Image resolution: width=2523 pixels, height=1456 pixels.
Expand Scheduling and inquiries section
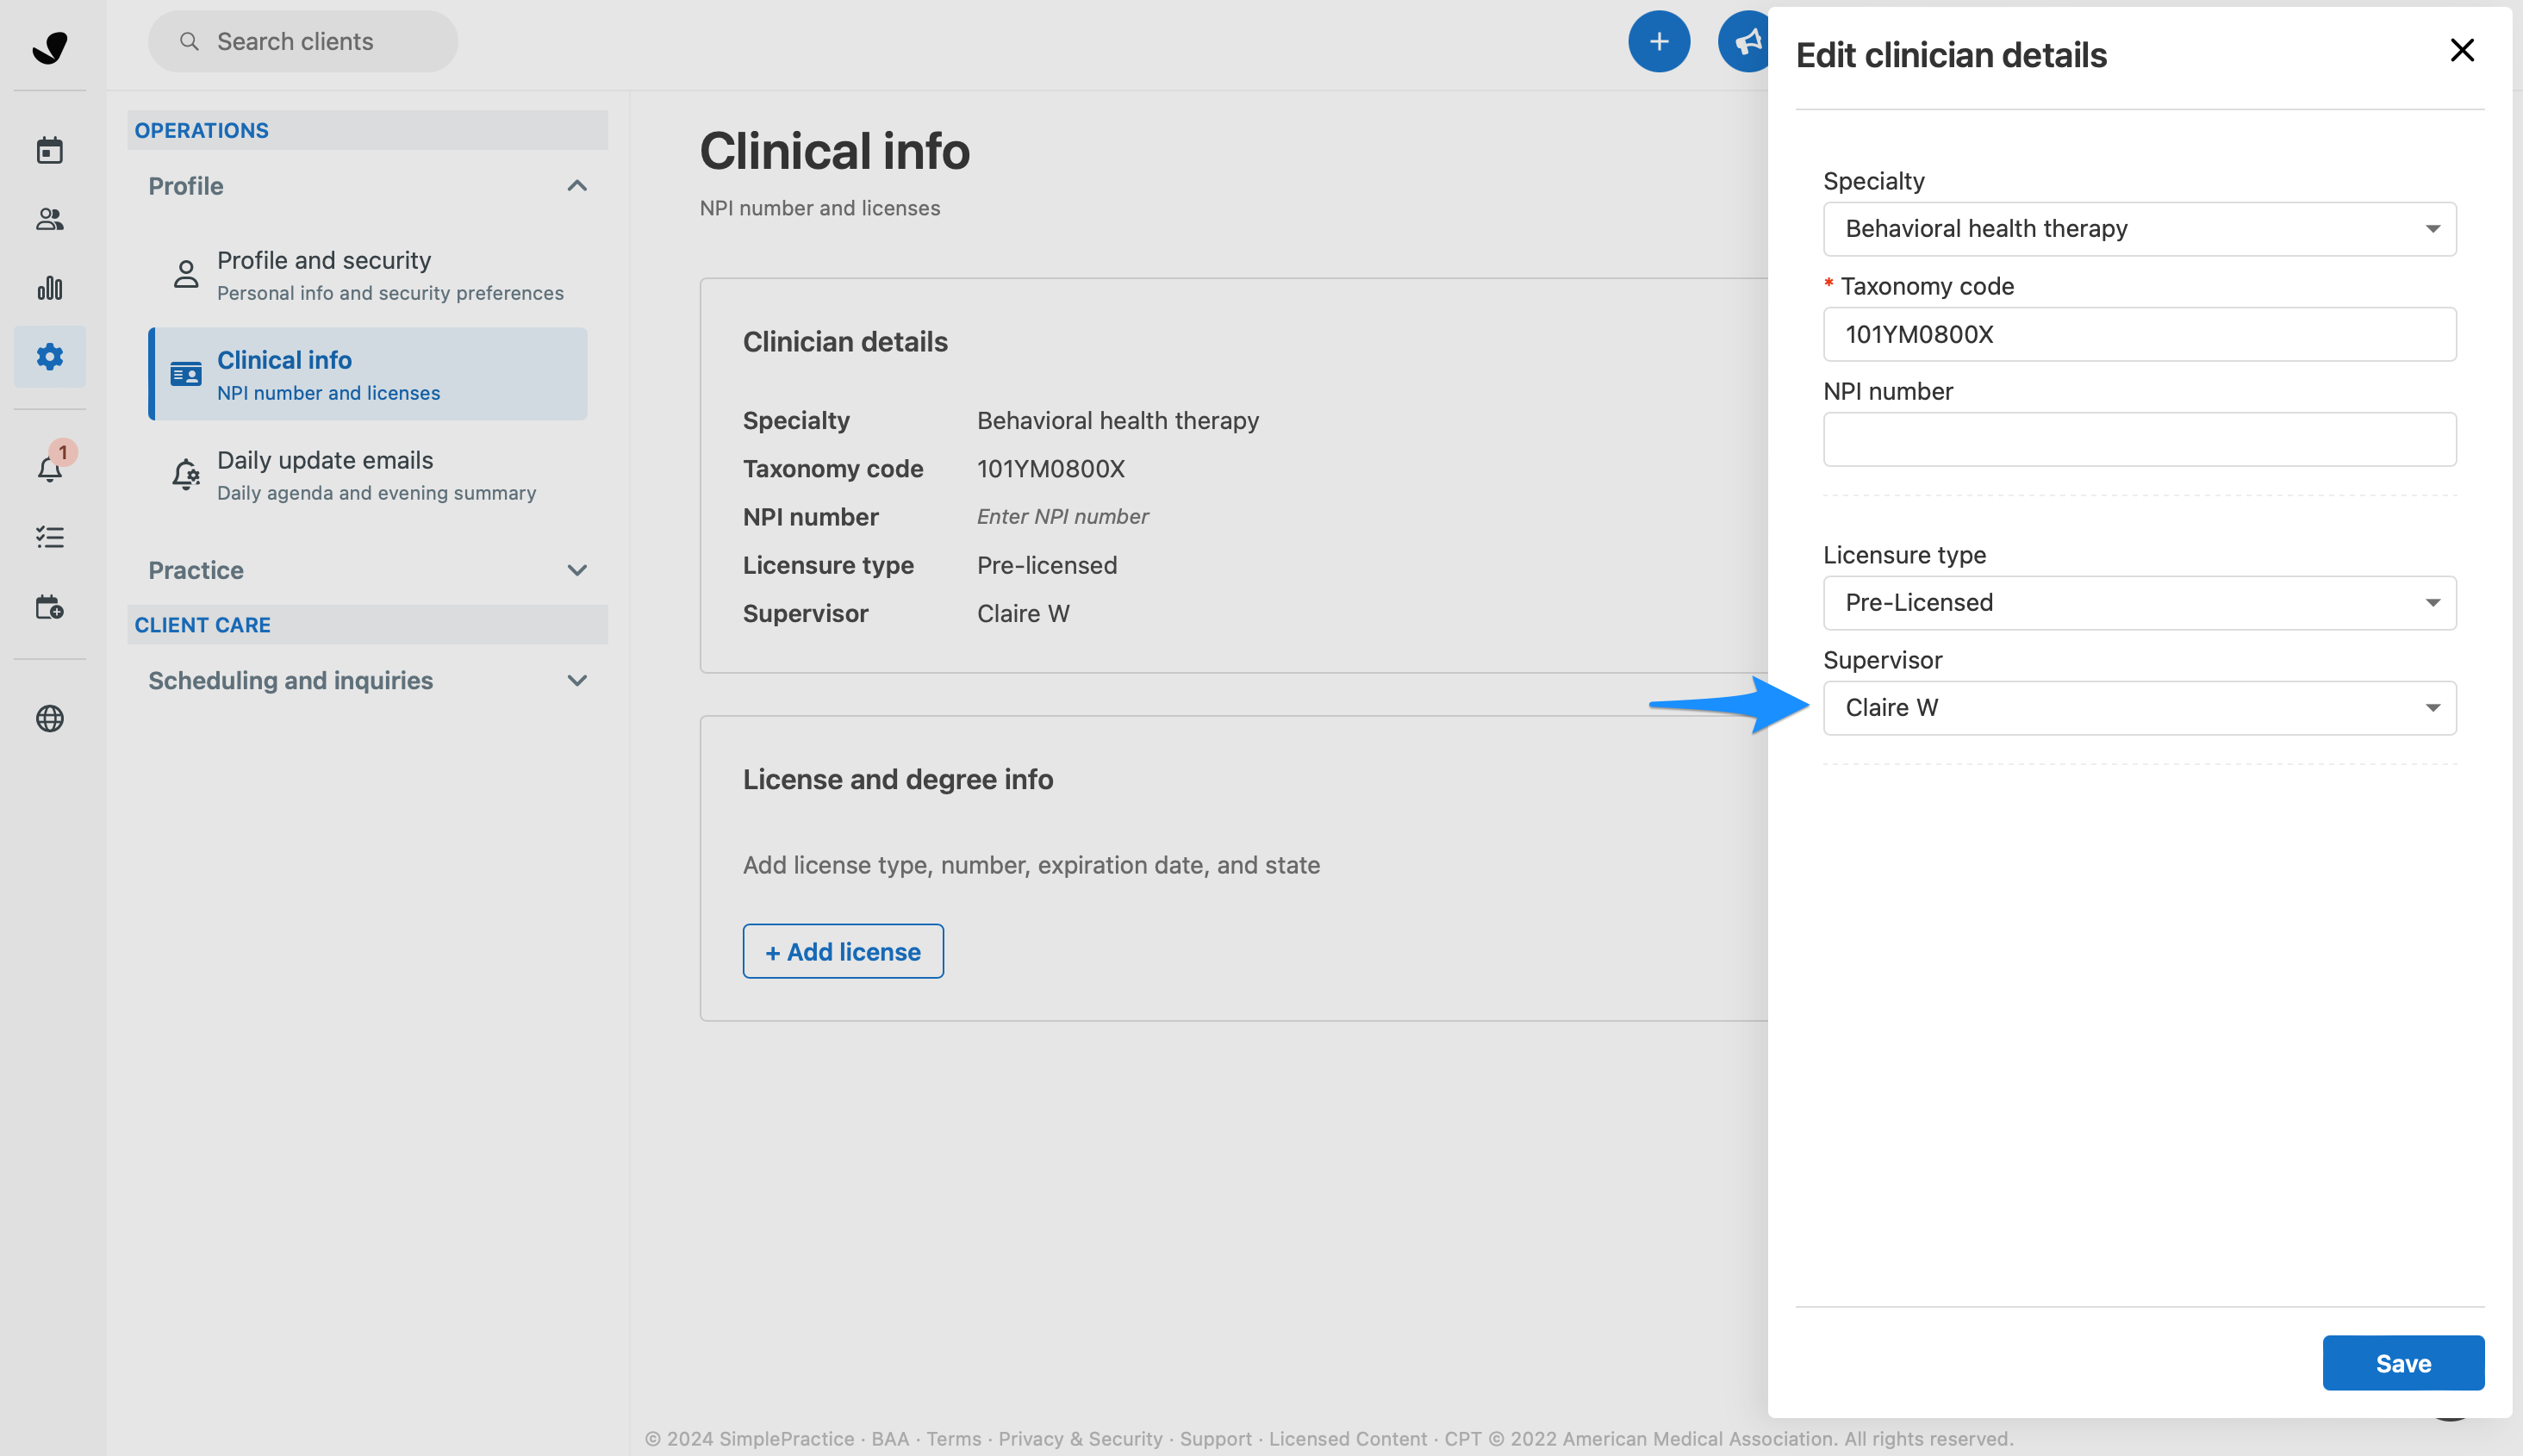pos(577,680)
